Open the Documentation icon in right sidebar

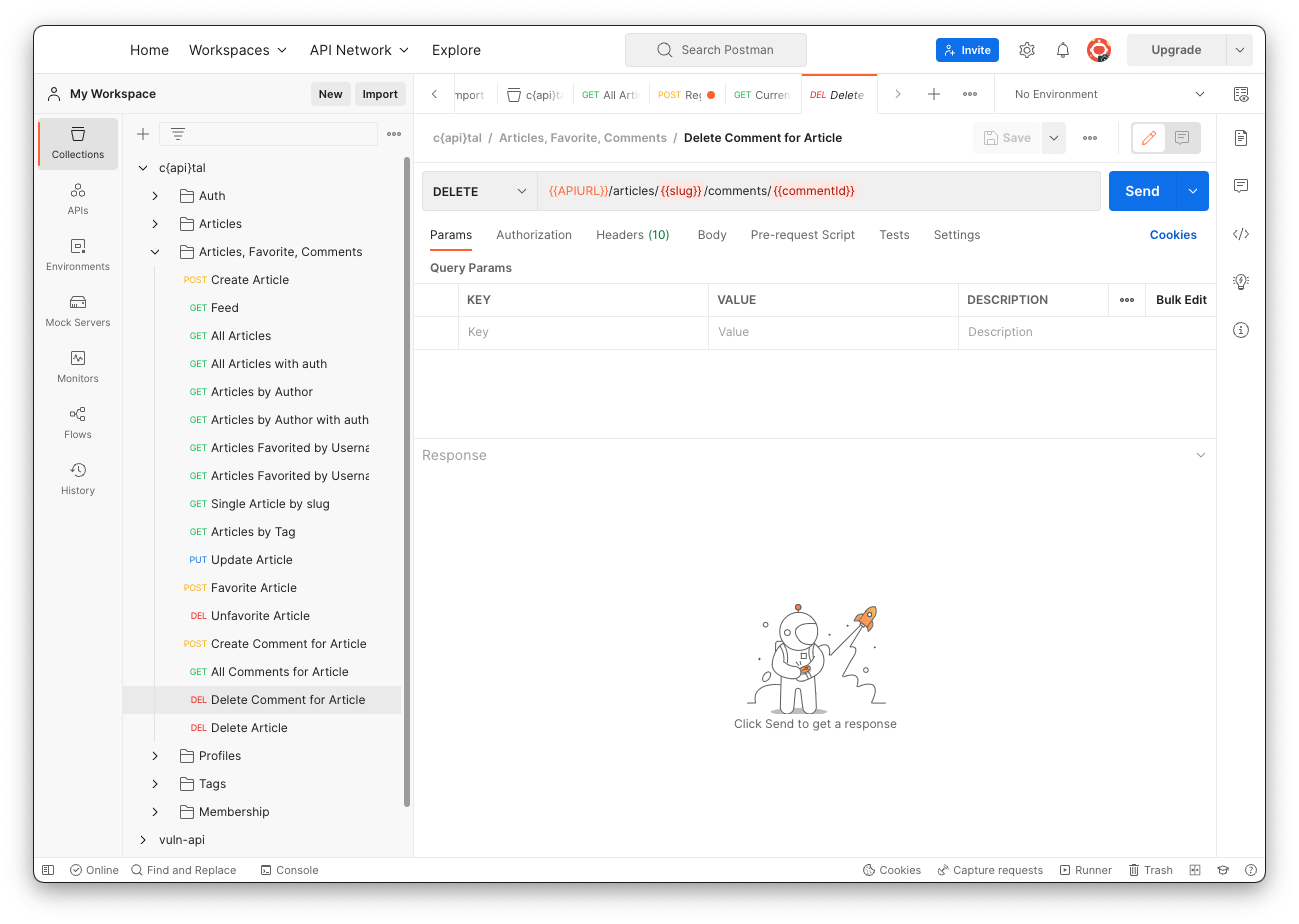pyautogui.click(x=1241, y=138)
